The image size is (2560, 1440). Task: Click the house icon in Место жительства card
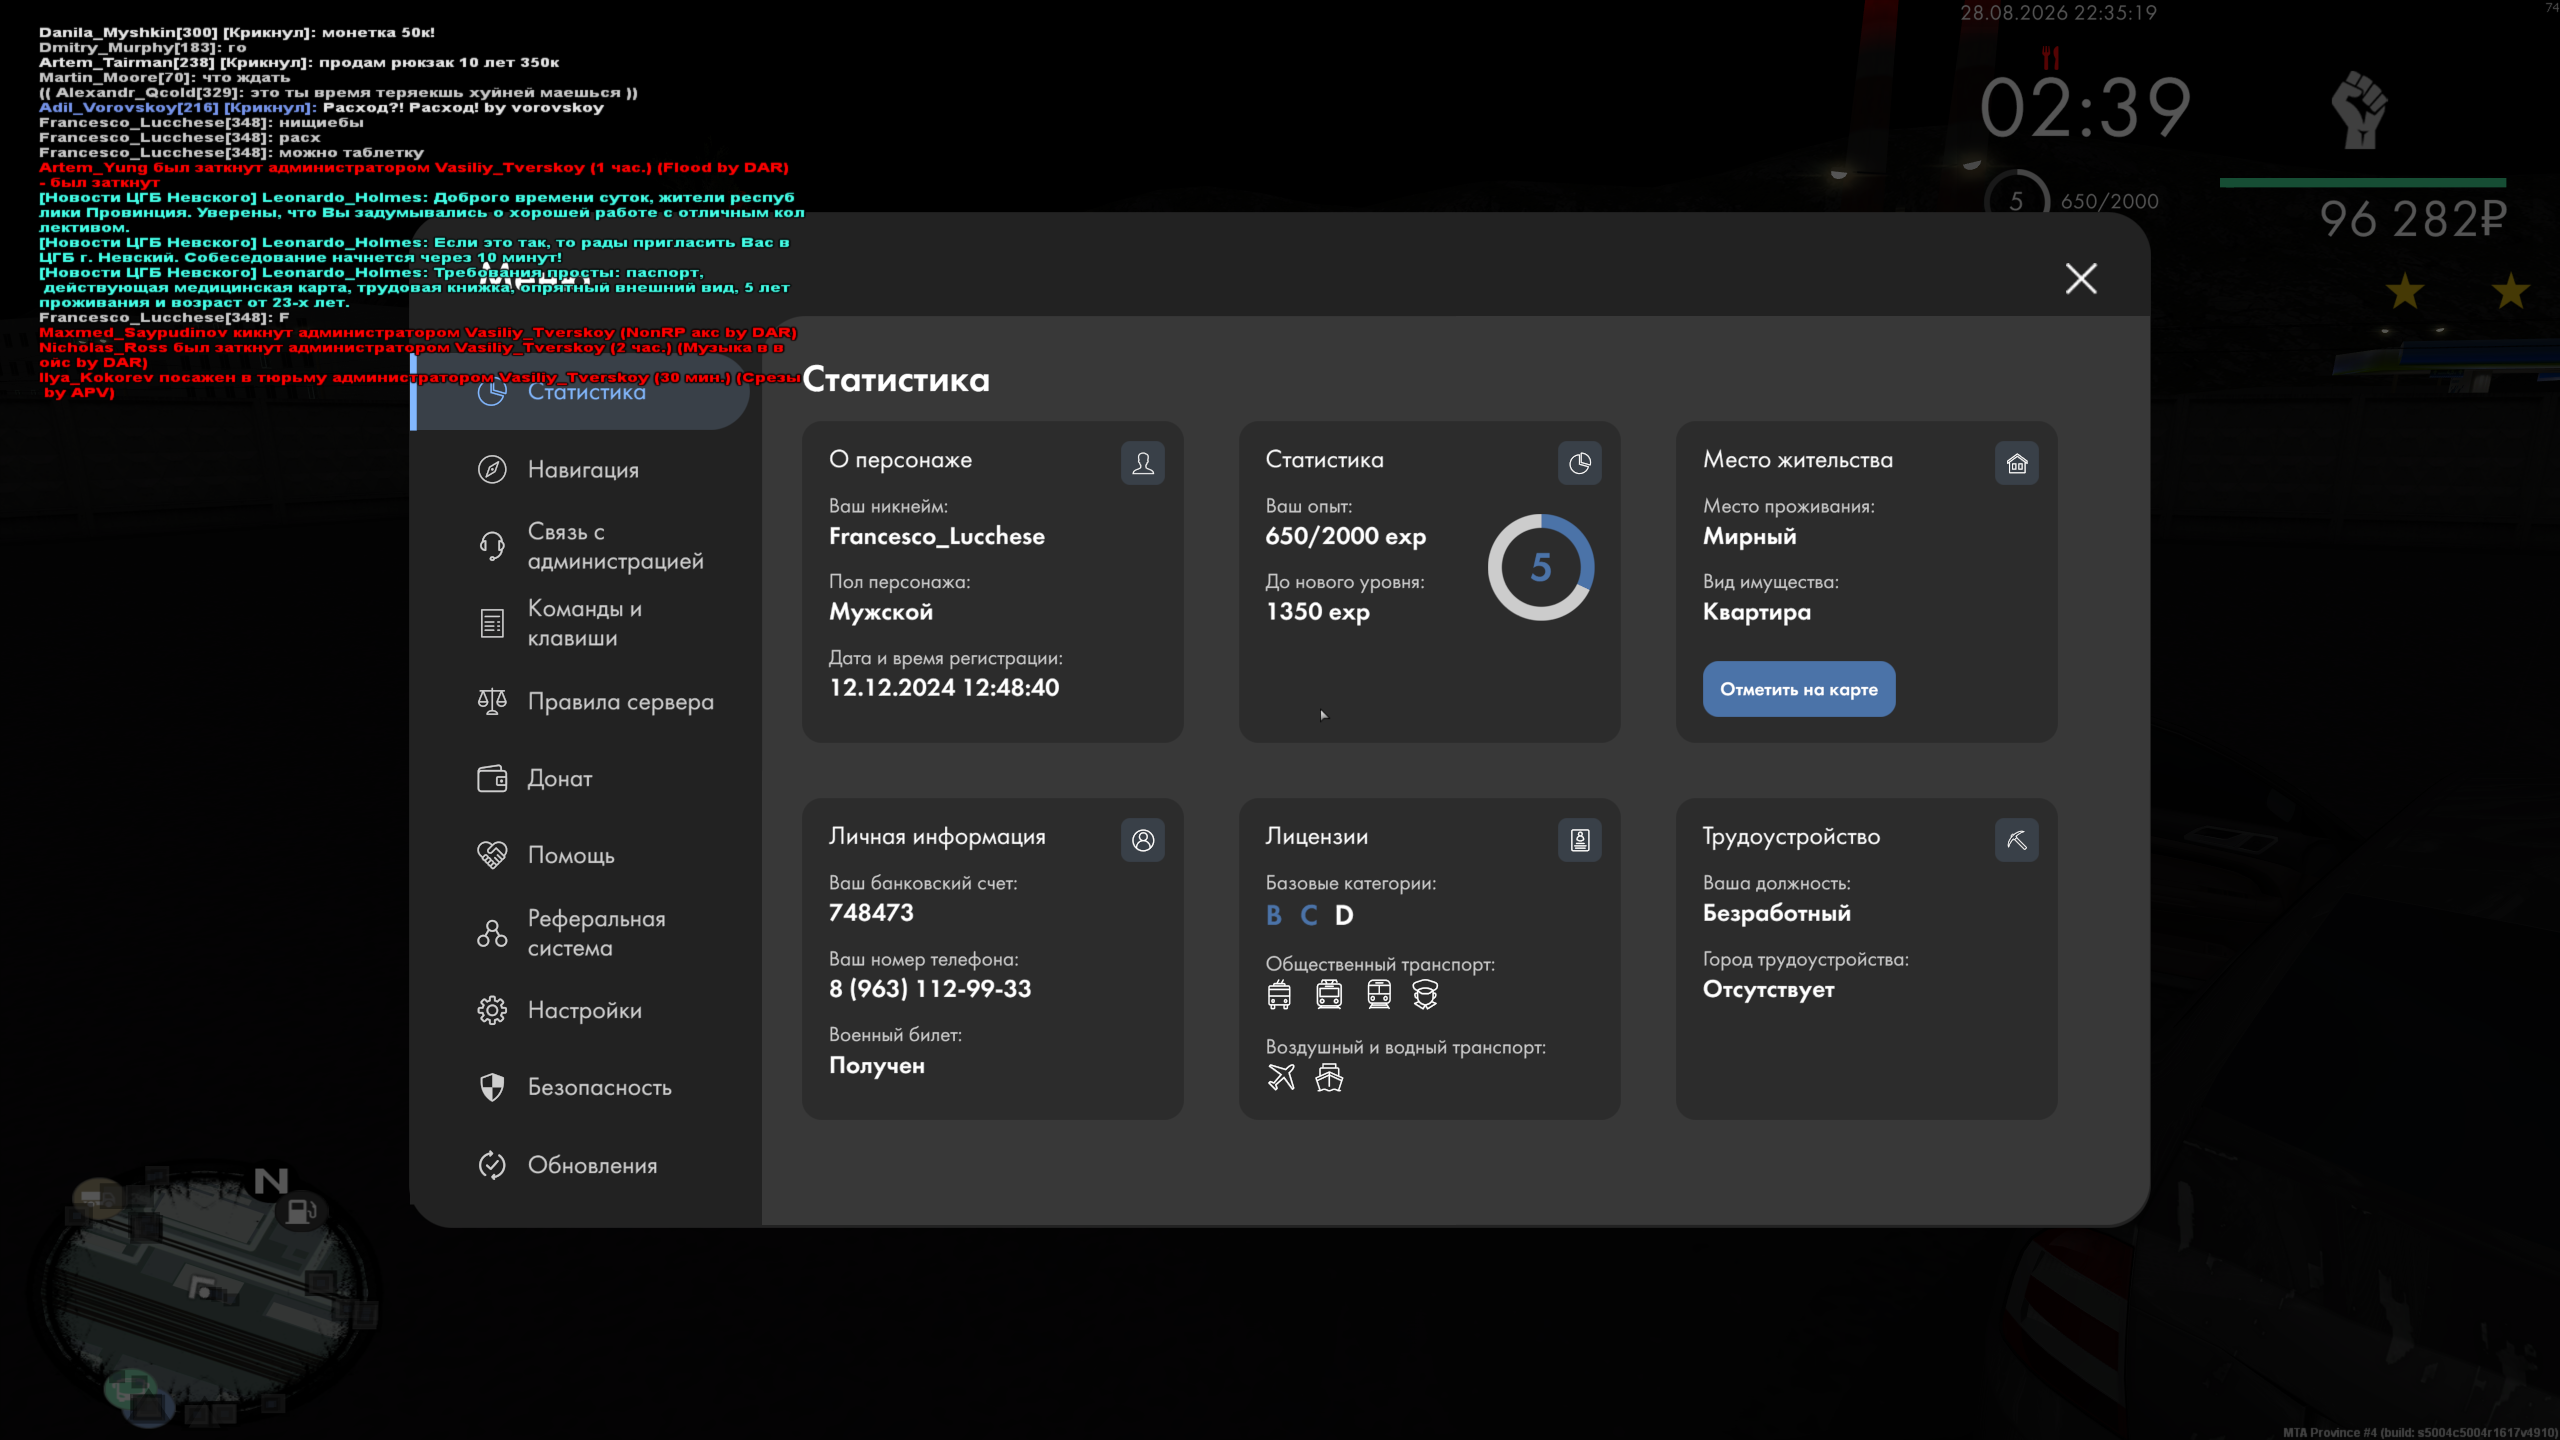pyautogui.click(x=2017, y=463)
